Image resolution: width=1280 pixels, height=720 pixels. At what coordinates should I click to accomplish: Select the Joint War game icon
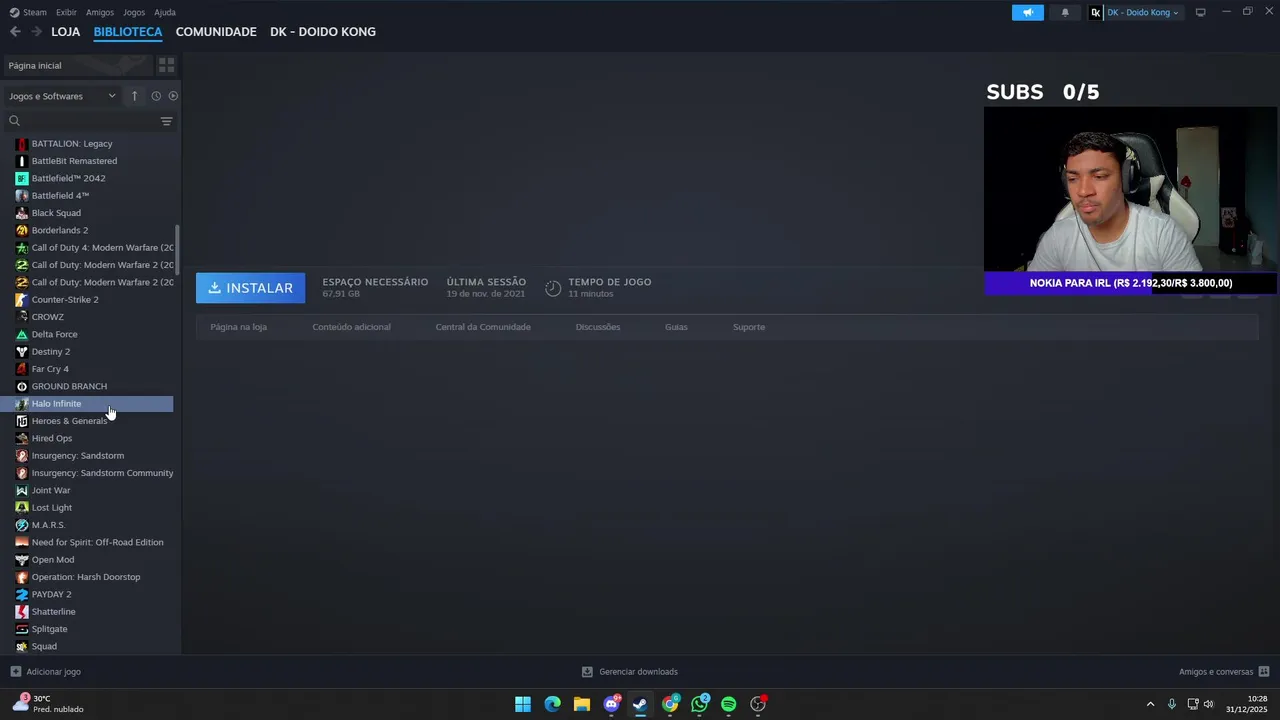click(x=22, y=490)
